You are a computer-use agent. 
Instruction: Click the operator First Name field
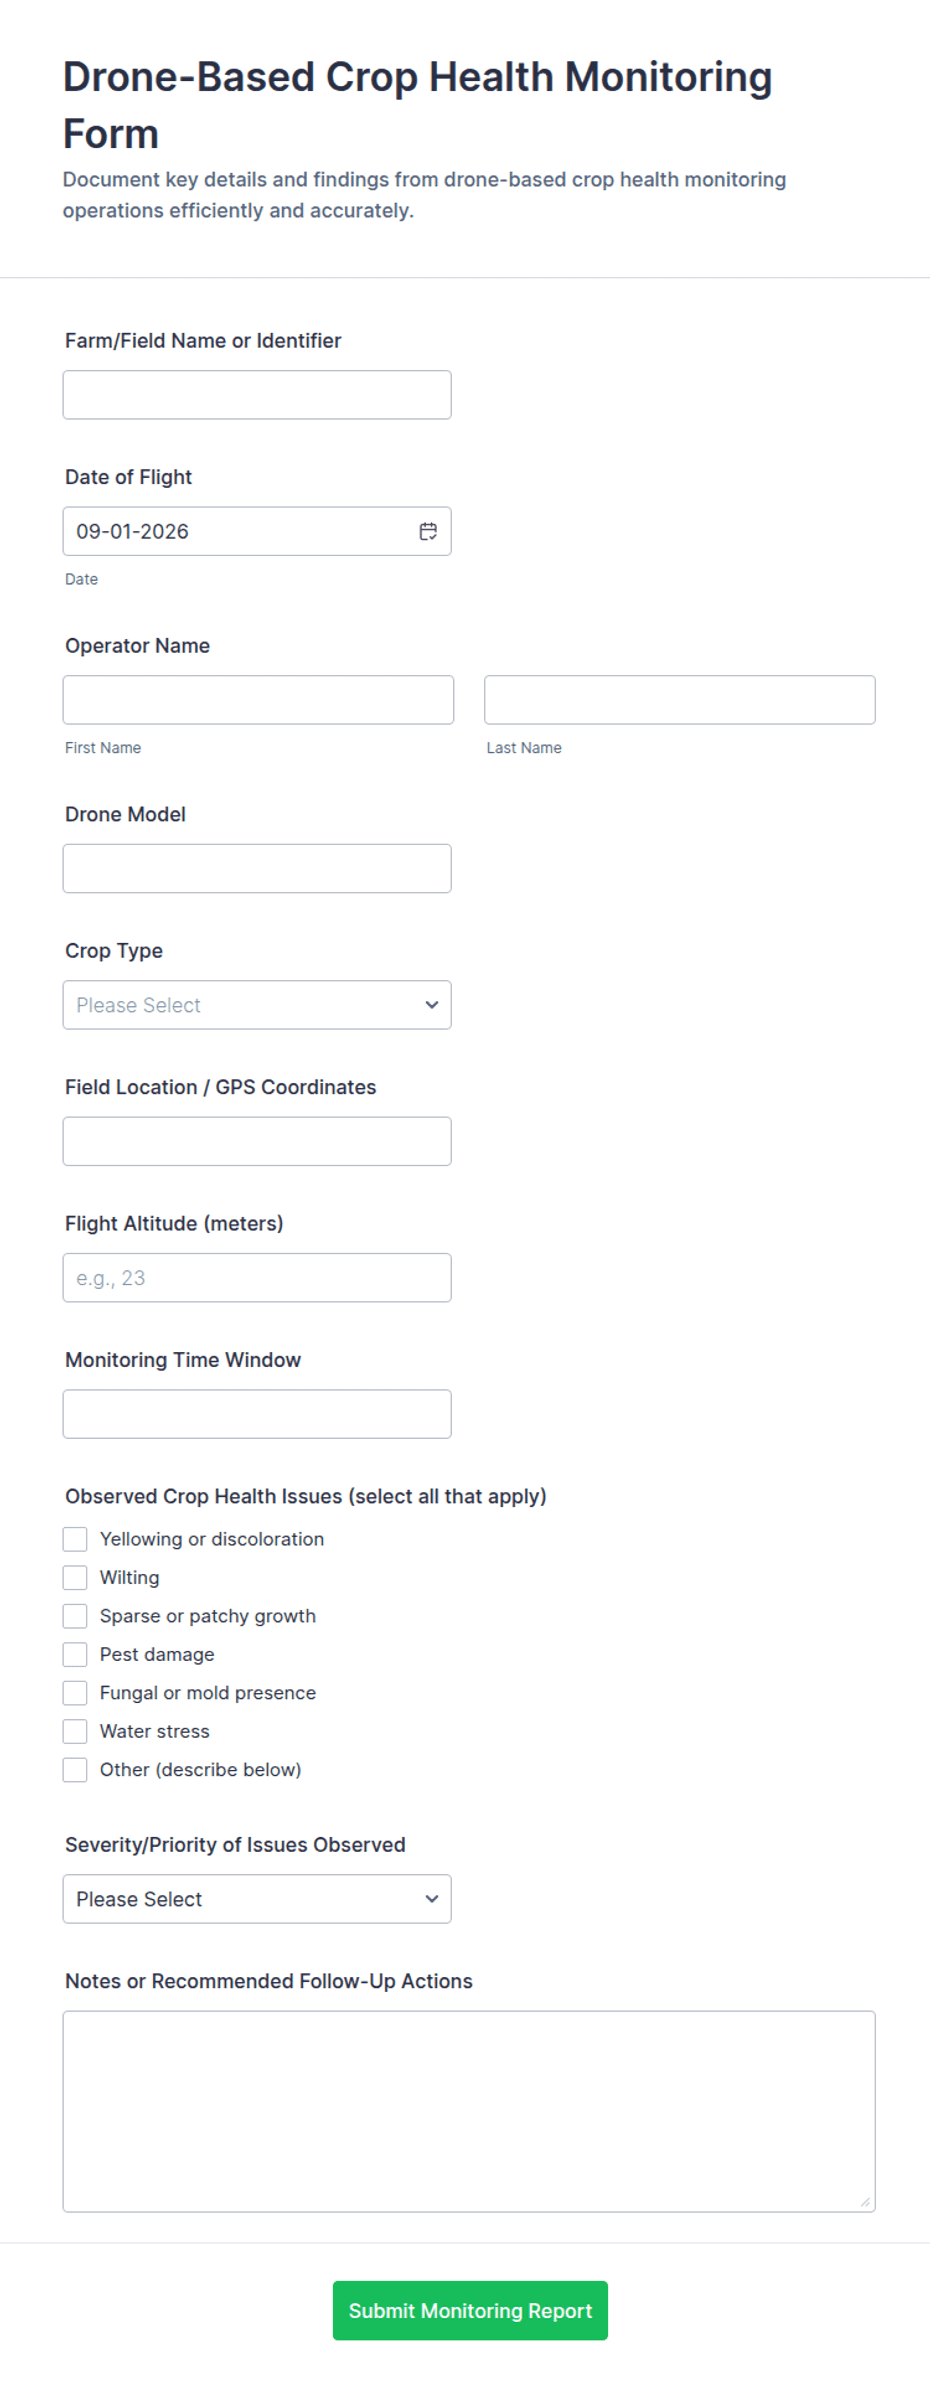pyautogui.click(x=258, y=700)
